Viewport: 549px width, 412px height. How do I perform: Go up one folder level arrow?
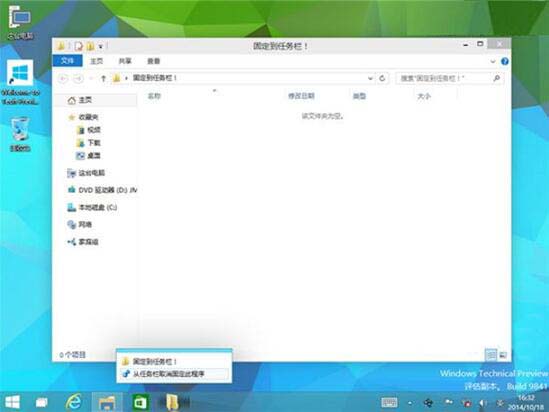tap(103, 79)
